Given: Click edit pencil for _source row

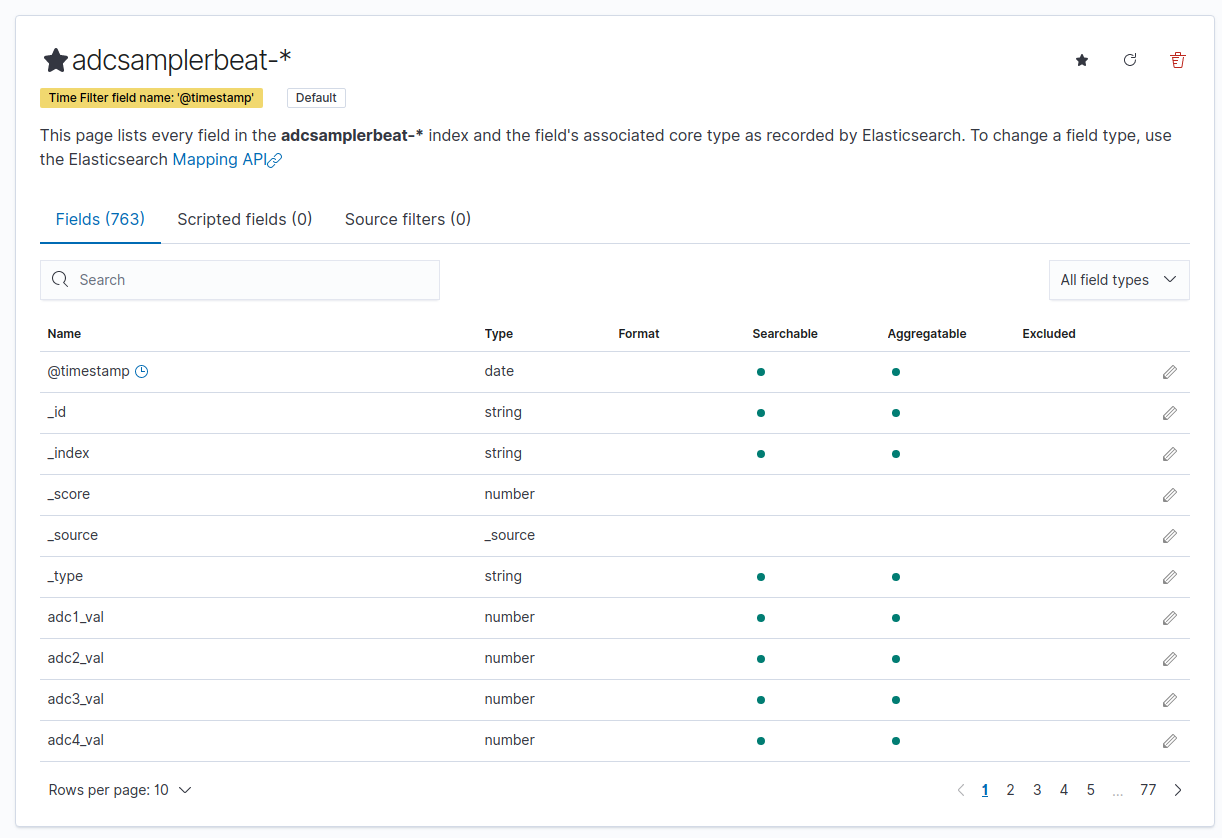Looking at the screenshot, I should point(1169,536).
